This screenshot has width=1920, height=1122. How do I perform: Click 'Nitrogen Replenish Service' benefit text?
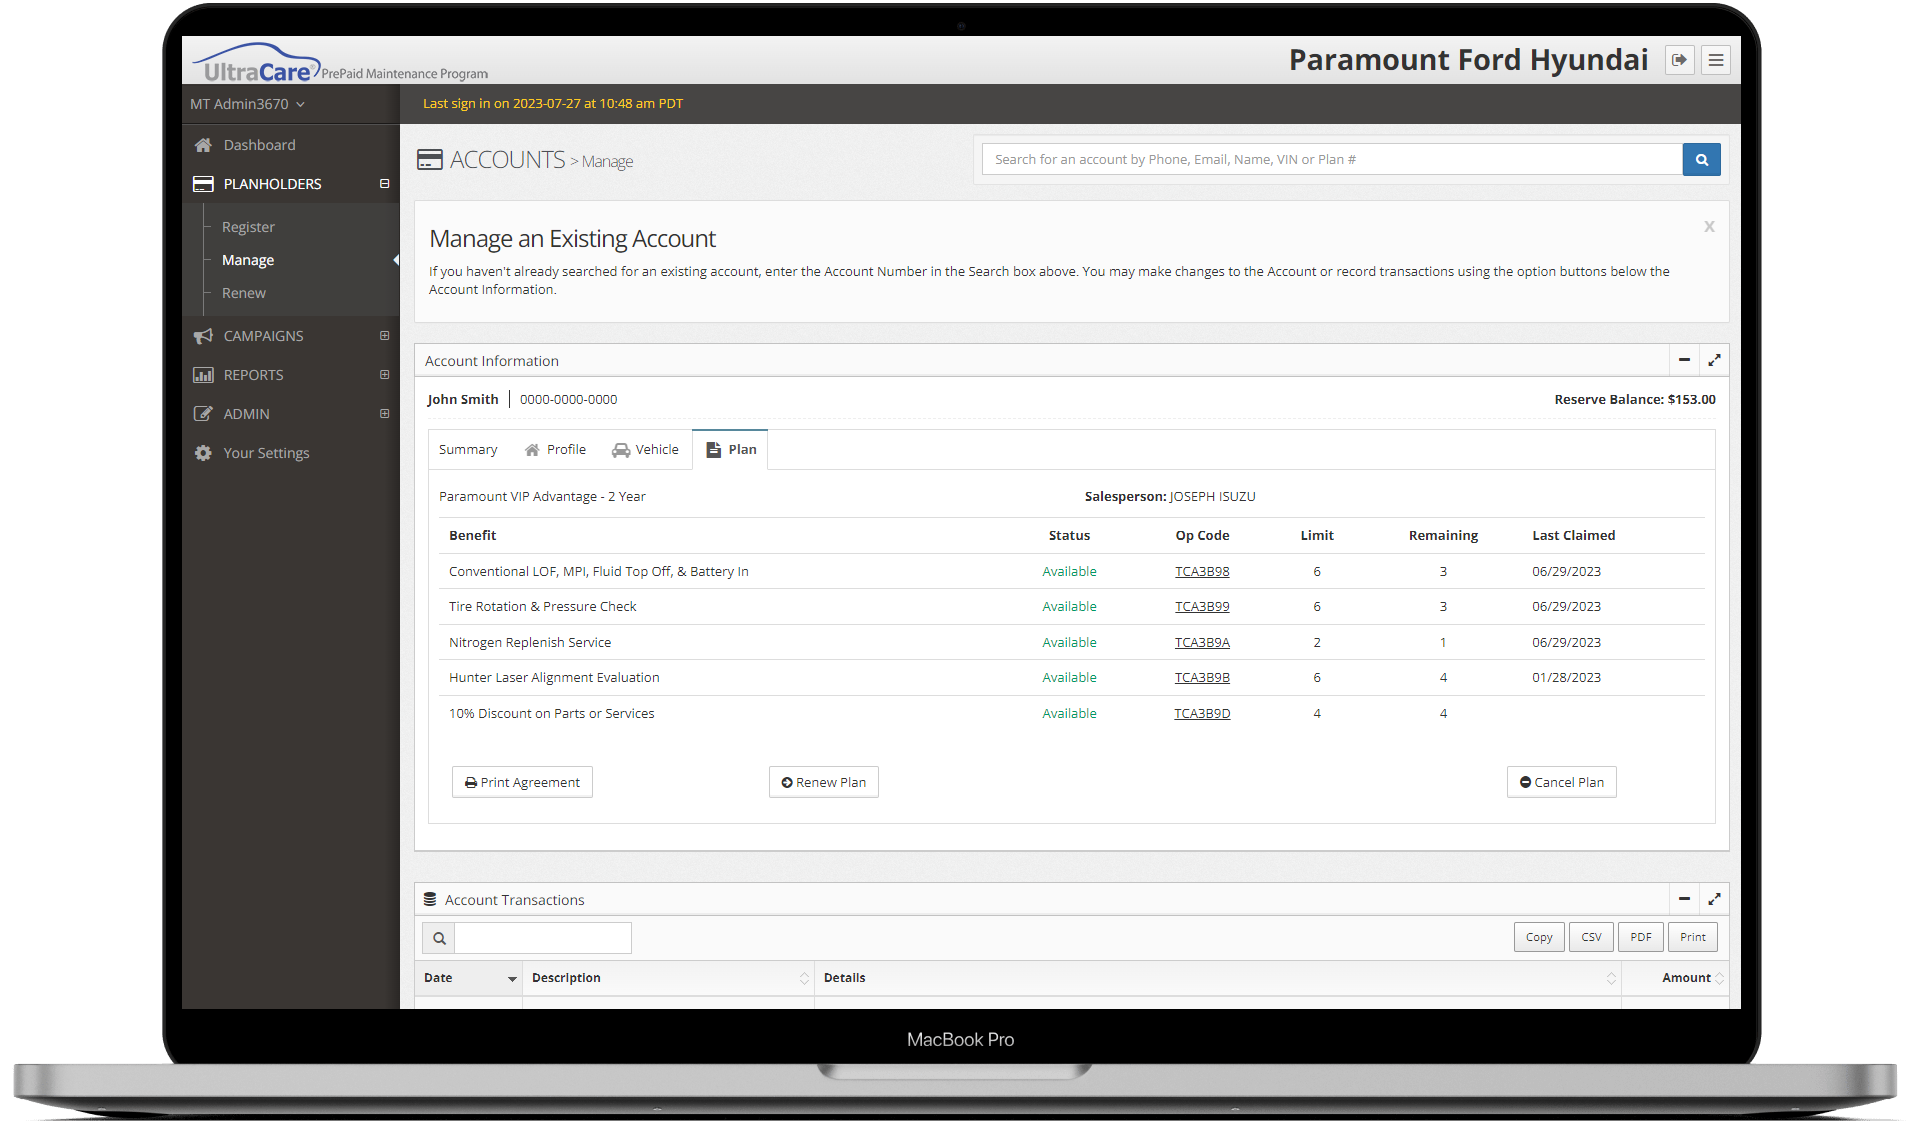tap(530, 643)
